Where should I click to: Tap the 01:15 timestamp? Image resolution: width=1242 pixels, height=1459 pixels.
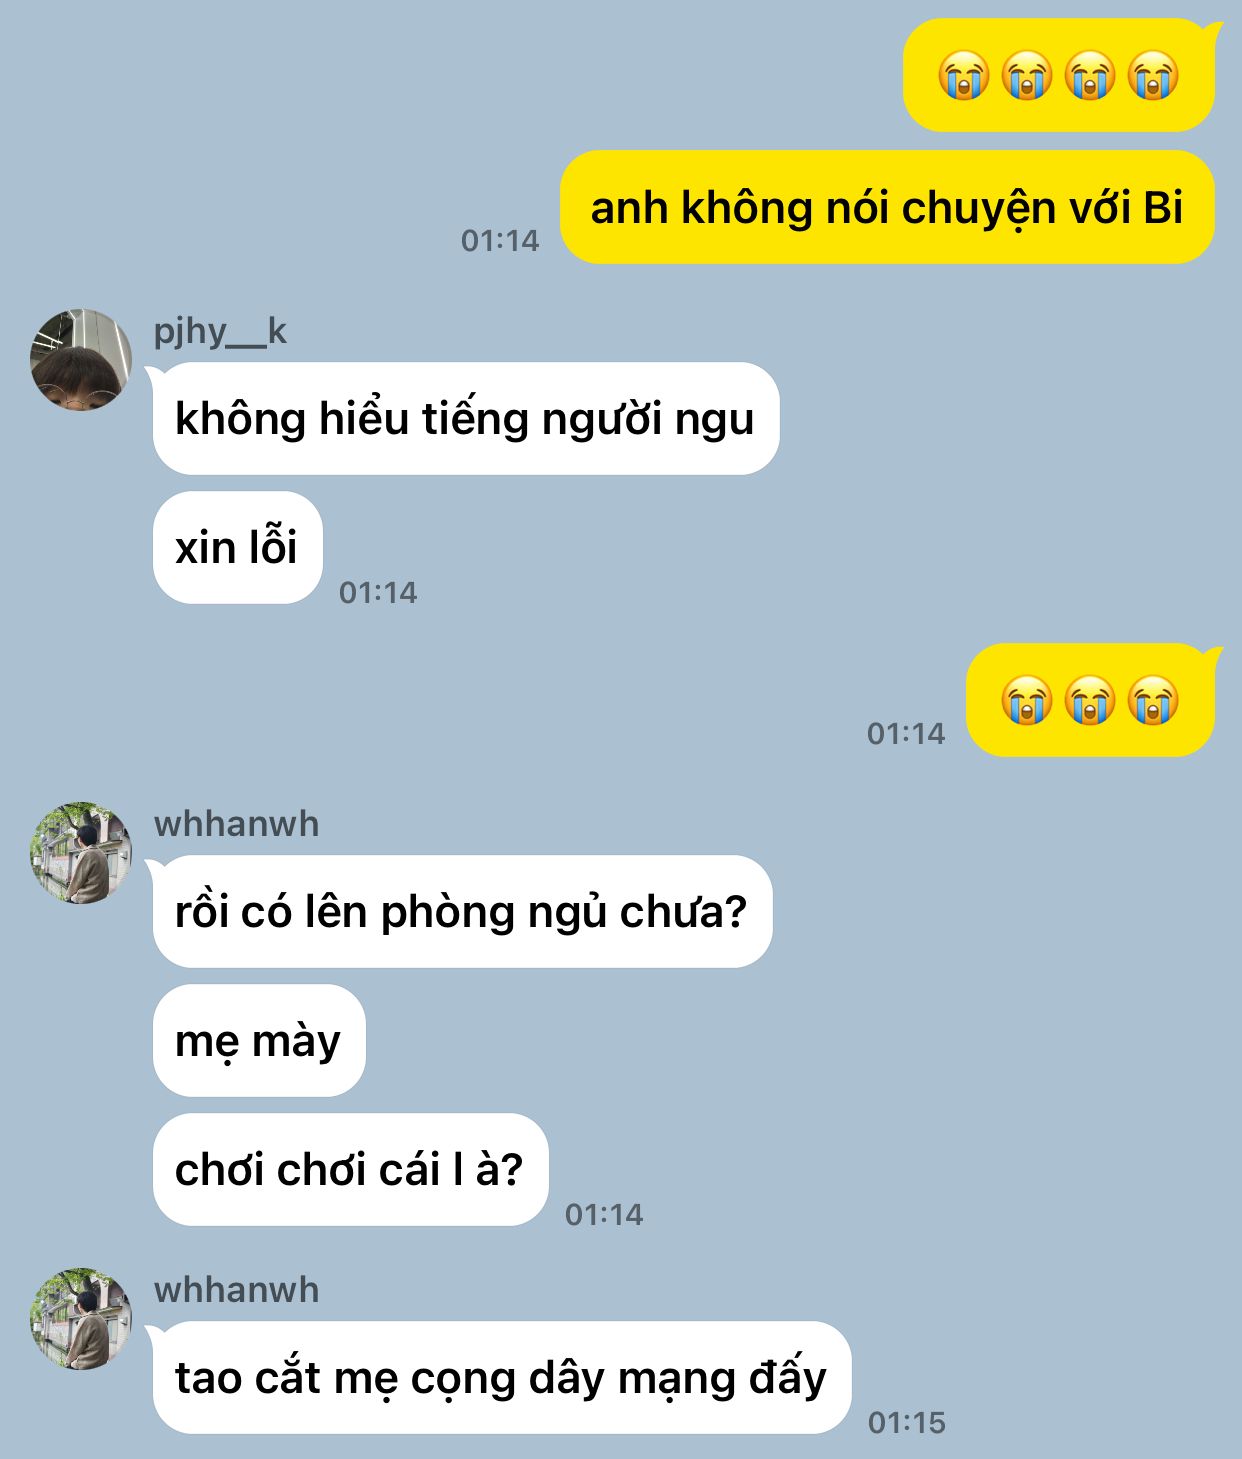pyautogui.click(x=906, y=1422)
